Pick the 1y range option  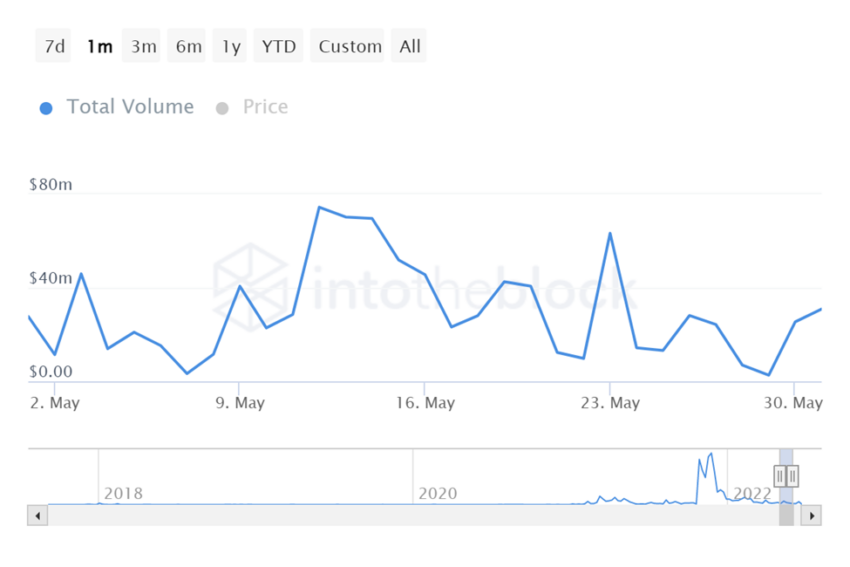tap(231, 46)
